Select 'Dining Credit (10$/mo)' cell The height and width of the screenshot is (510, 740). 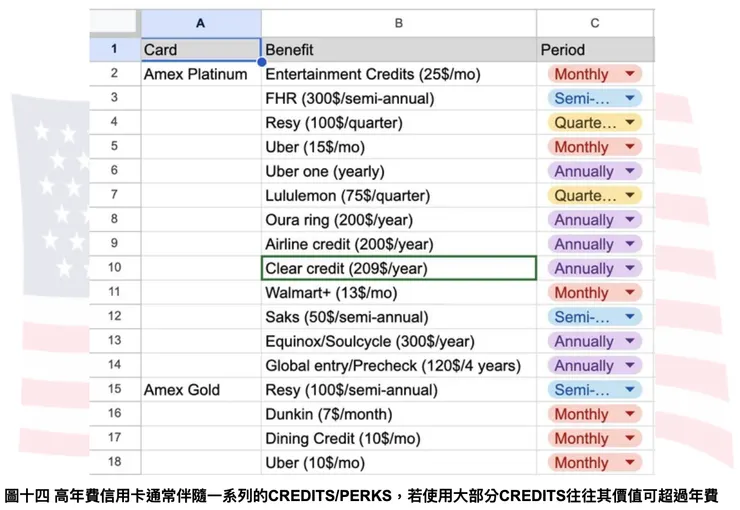399,438
